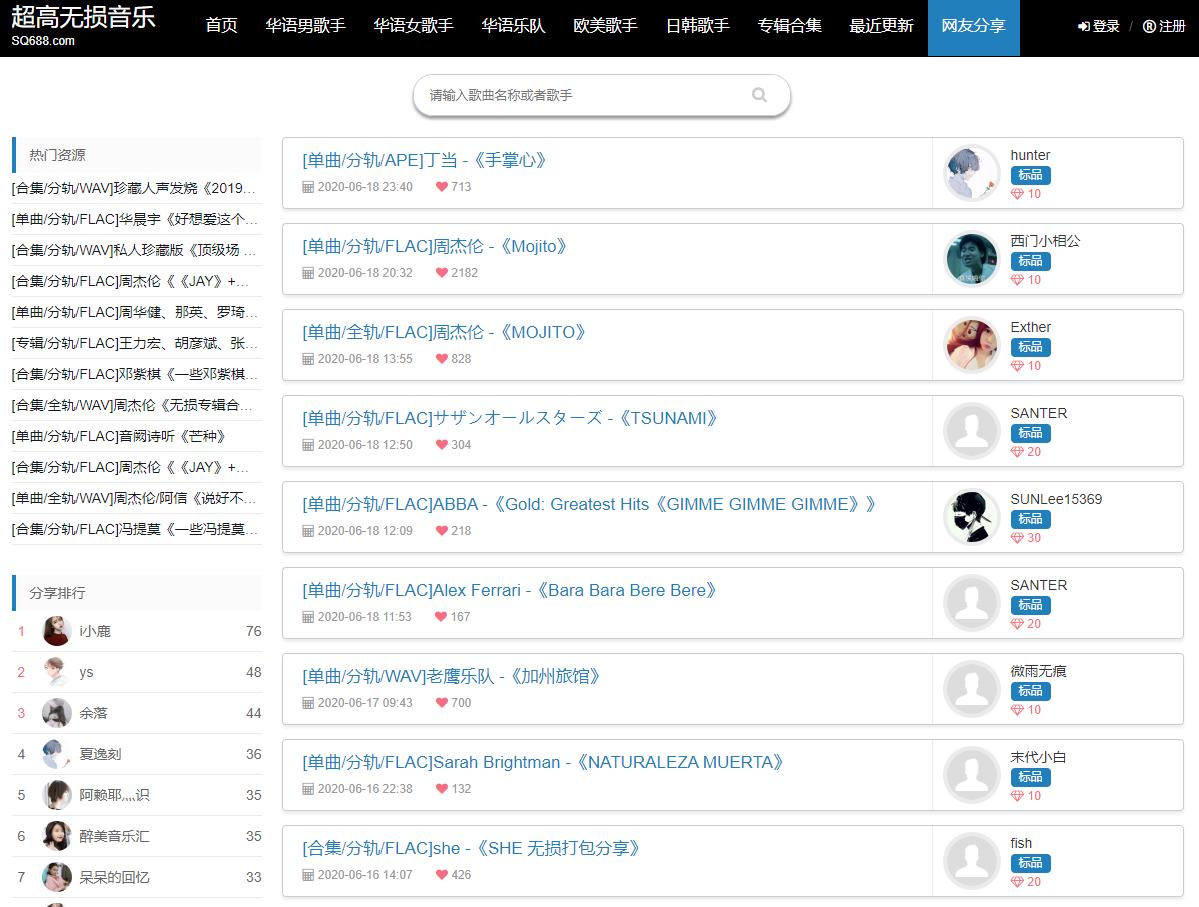Click the 超高无损音乐 site logo
1199x907 pixels.
point(83,26)
